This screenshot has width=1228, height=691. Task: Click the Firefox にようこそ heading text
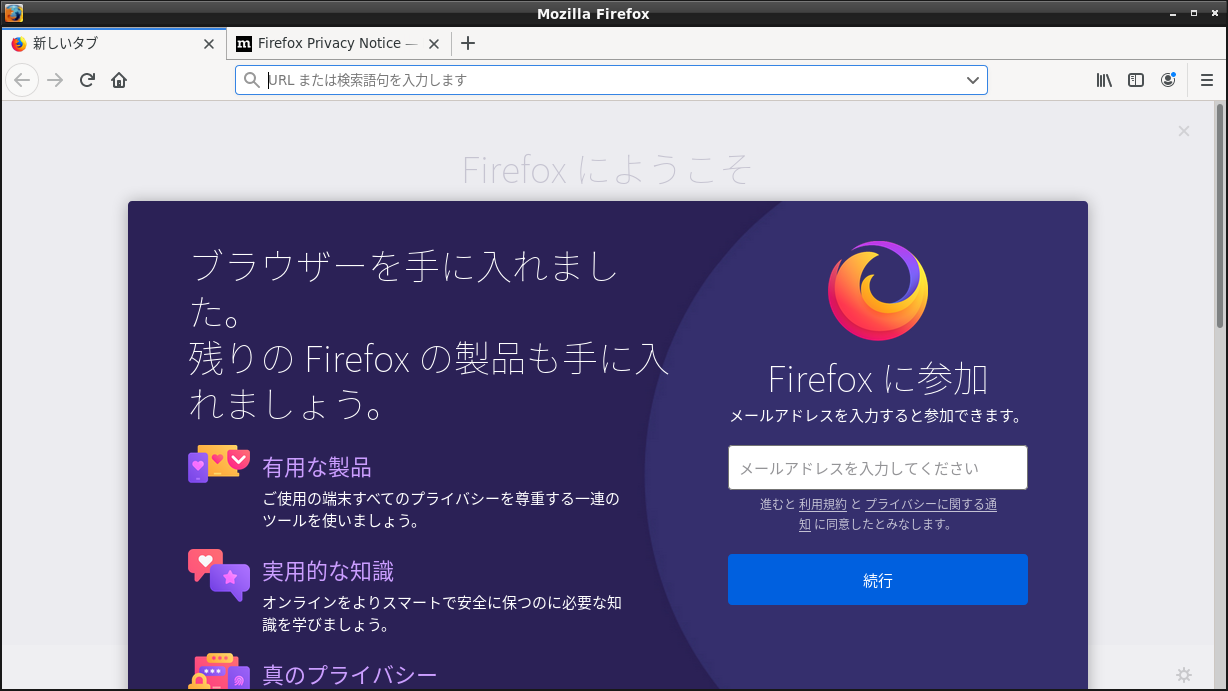point(607,170)
